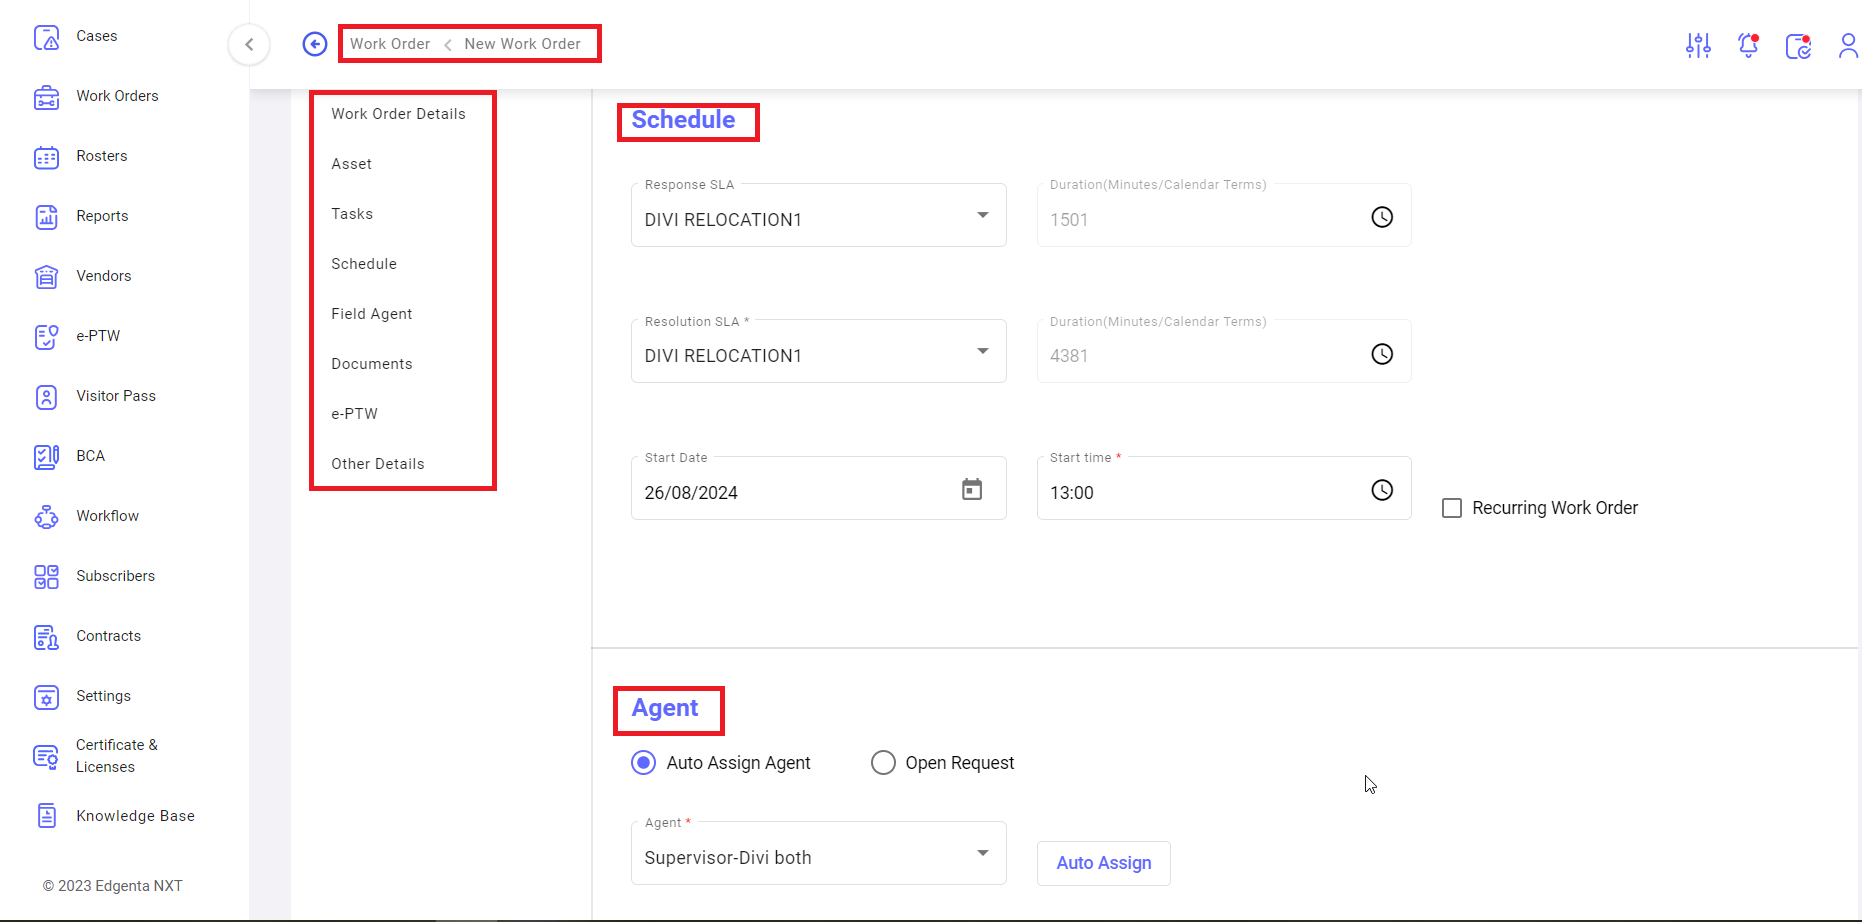Collapse the sidebar with chevron button
The image size is (1862, 922).
[x=249, y=44]
